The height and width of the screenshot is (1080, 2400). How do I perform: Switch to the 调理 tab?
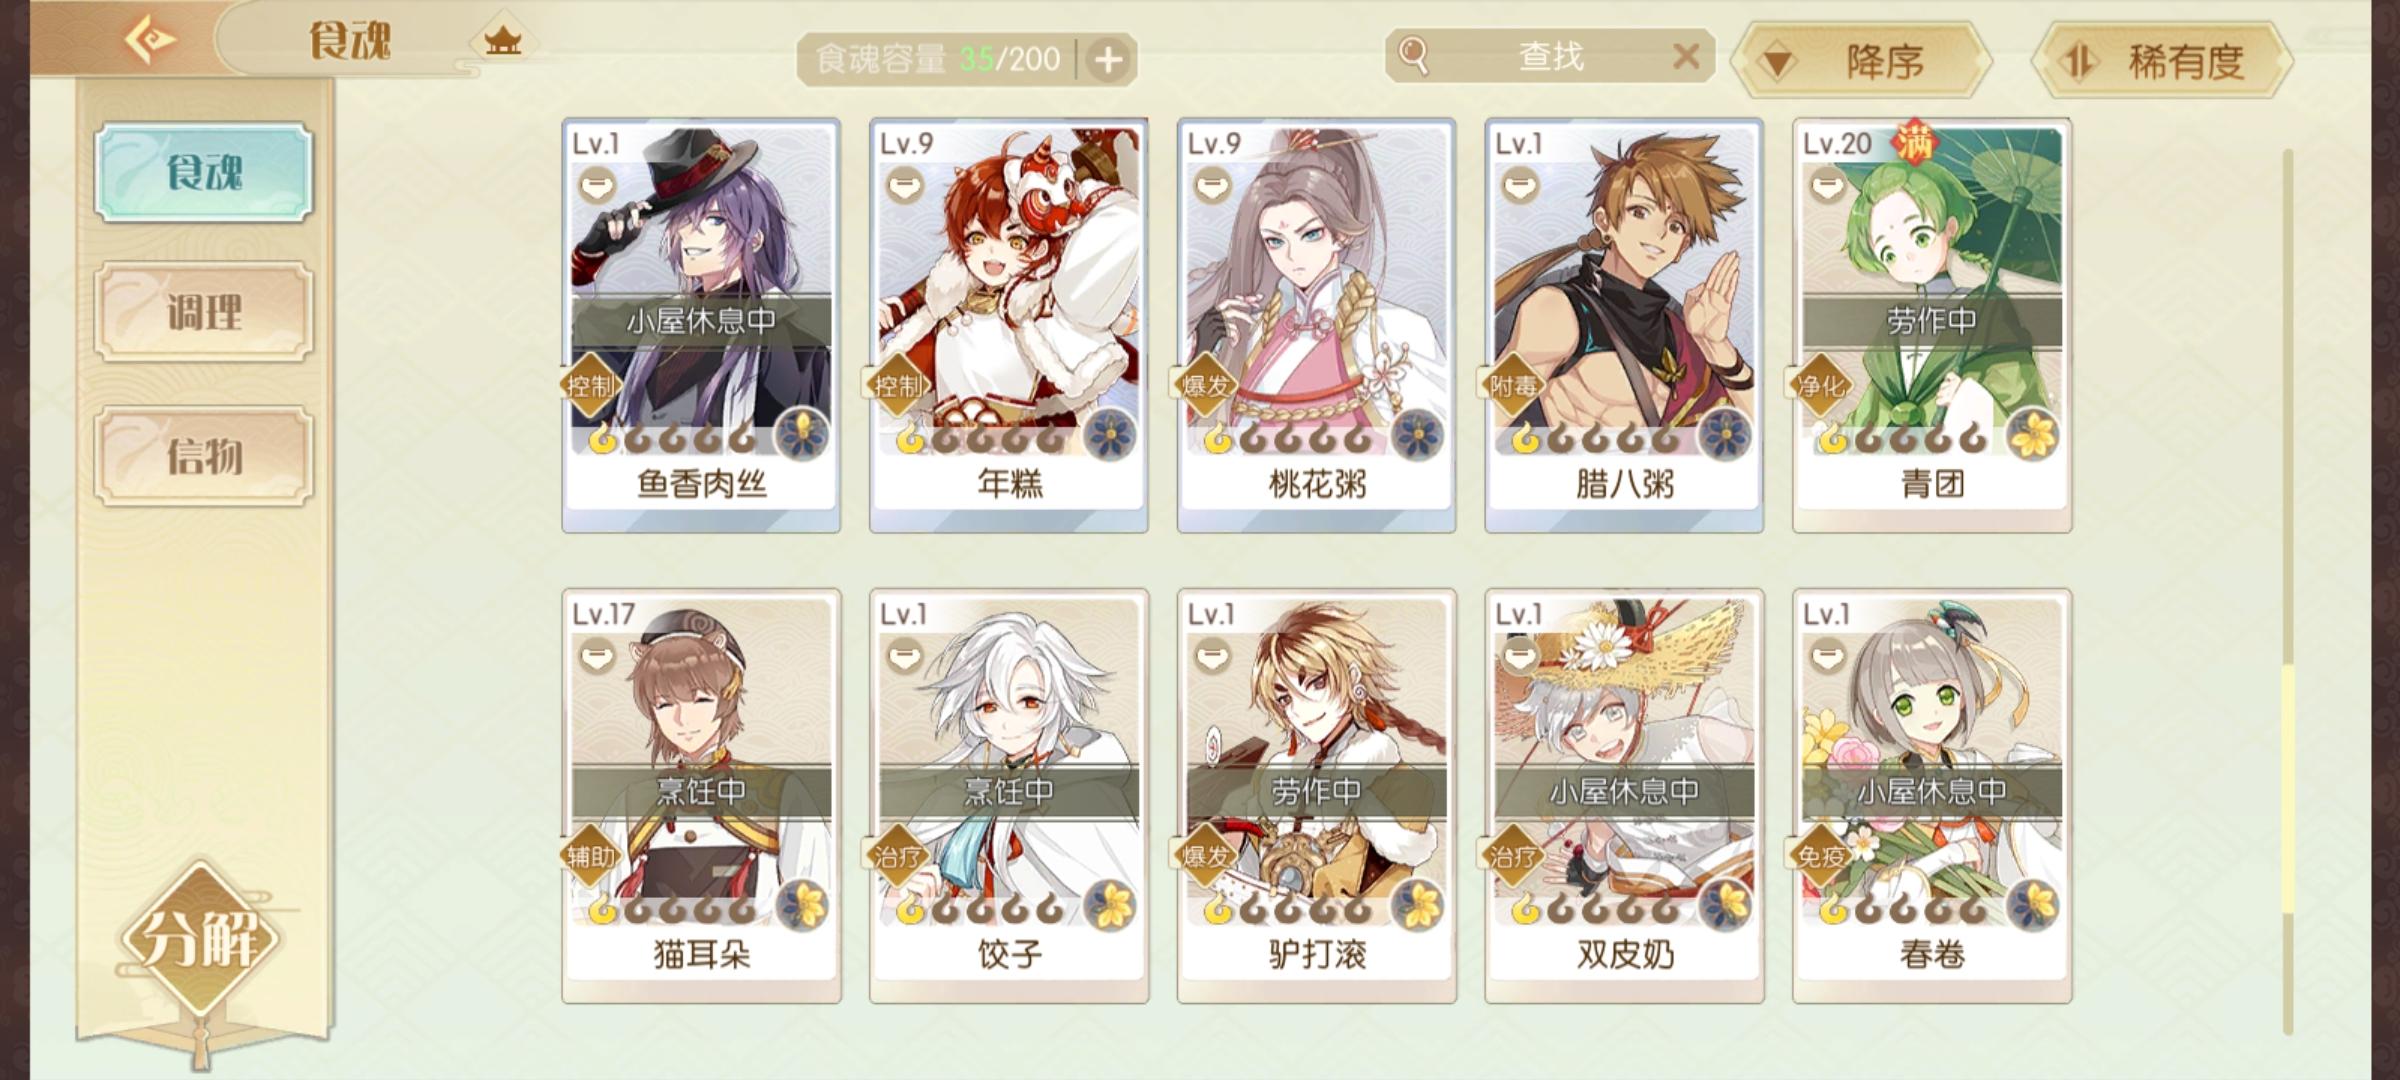[204, 312]
